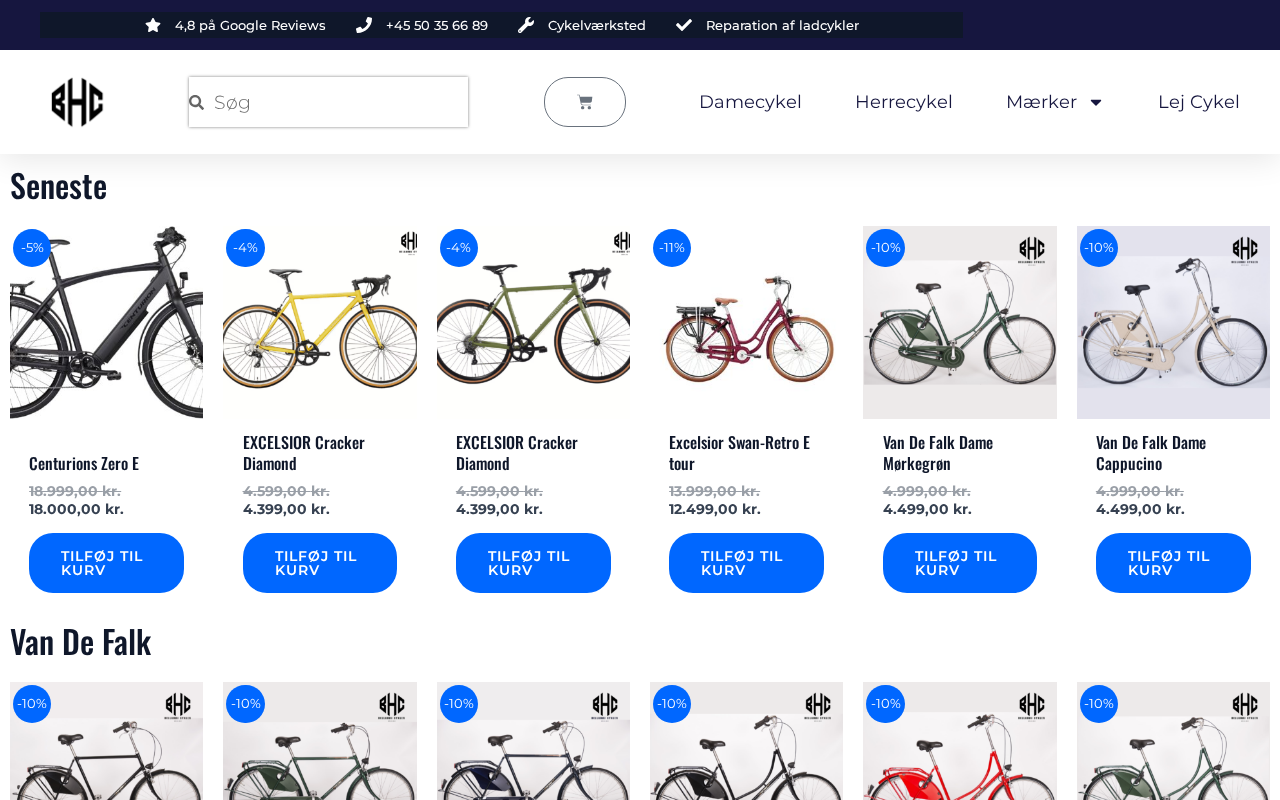The image size is (1280, 800).
Task: Add Centurions Zero E to cart
Action: 106,563
